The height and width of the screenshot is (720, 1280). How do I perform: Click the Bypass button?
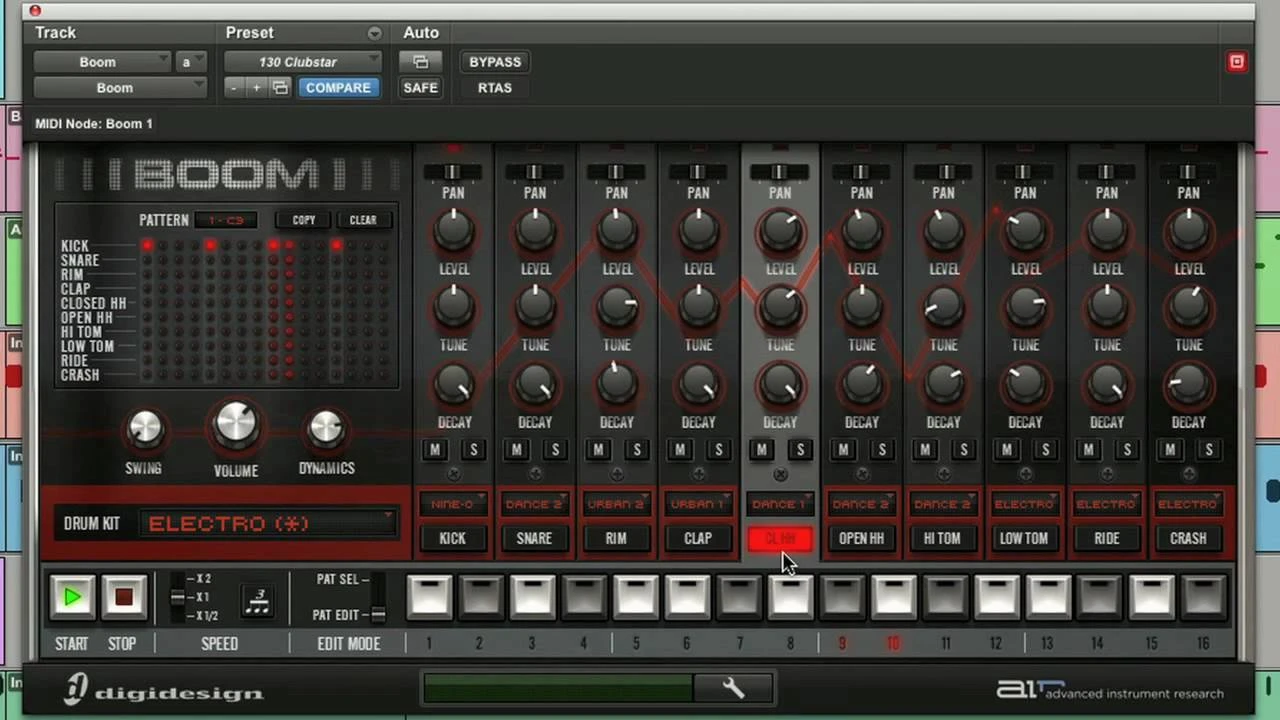[495, 62]
